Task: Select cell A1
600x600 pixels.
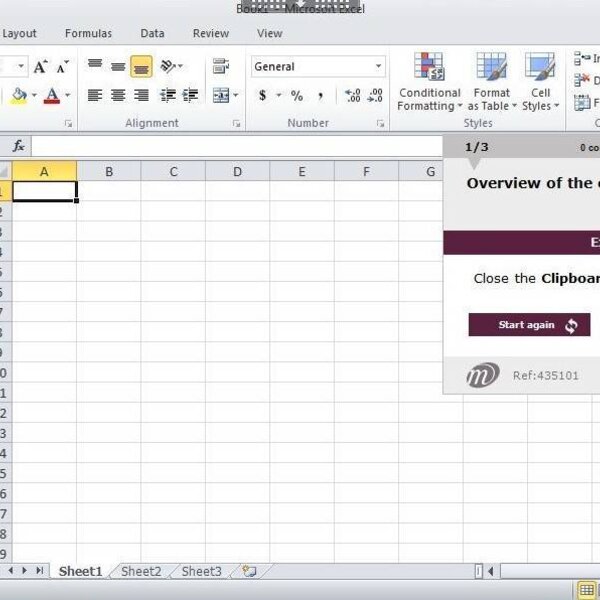Action: pyautogui.click(x=44, y=191)
